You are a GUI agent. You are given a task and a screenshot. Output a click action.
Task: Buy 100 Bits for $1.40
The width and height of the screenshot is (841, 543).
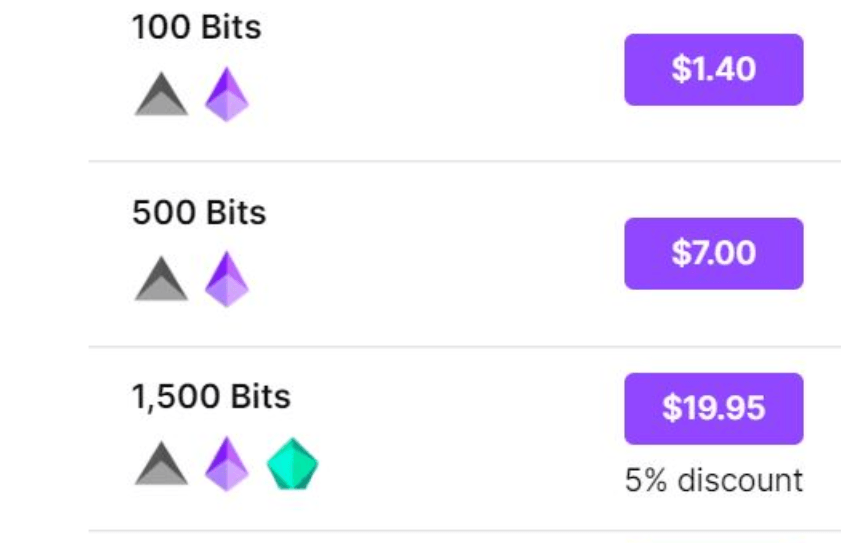714,70
